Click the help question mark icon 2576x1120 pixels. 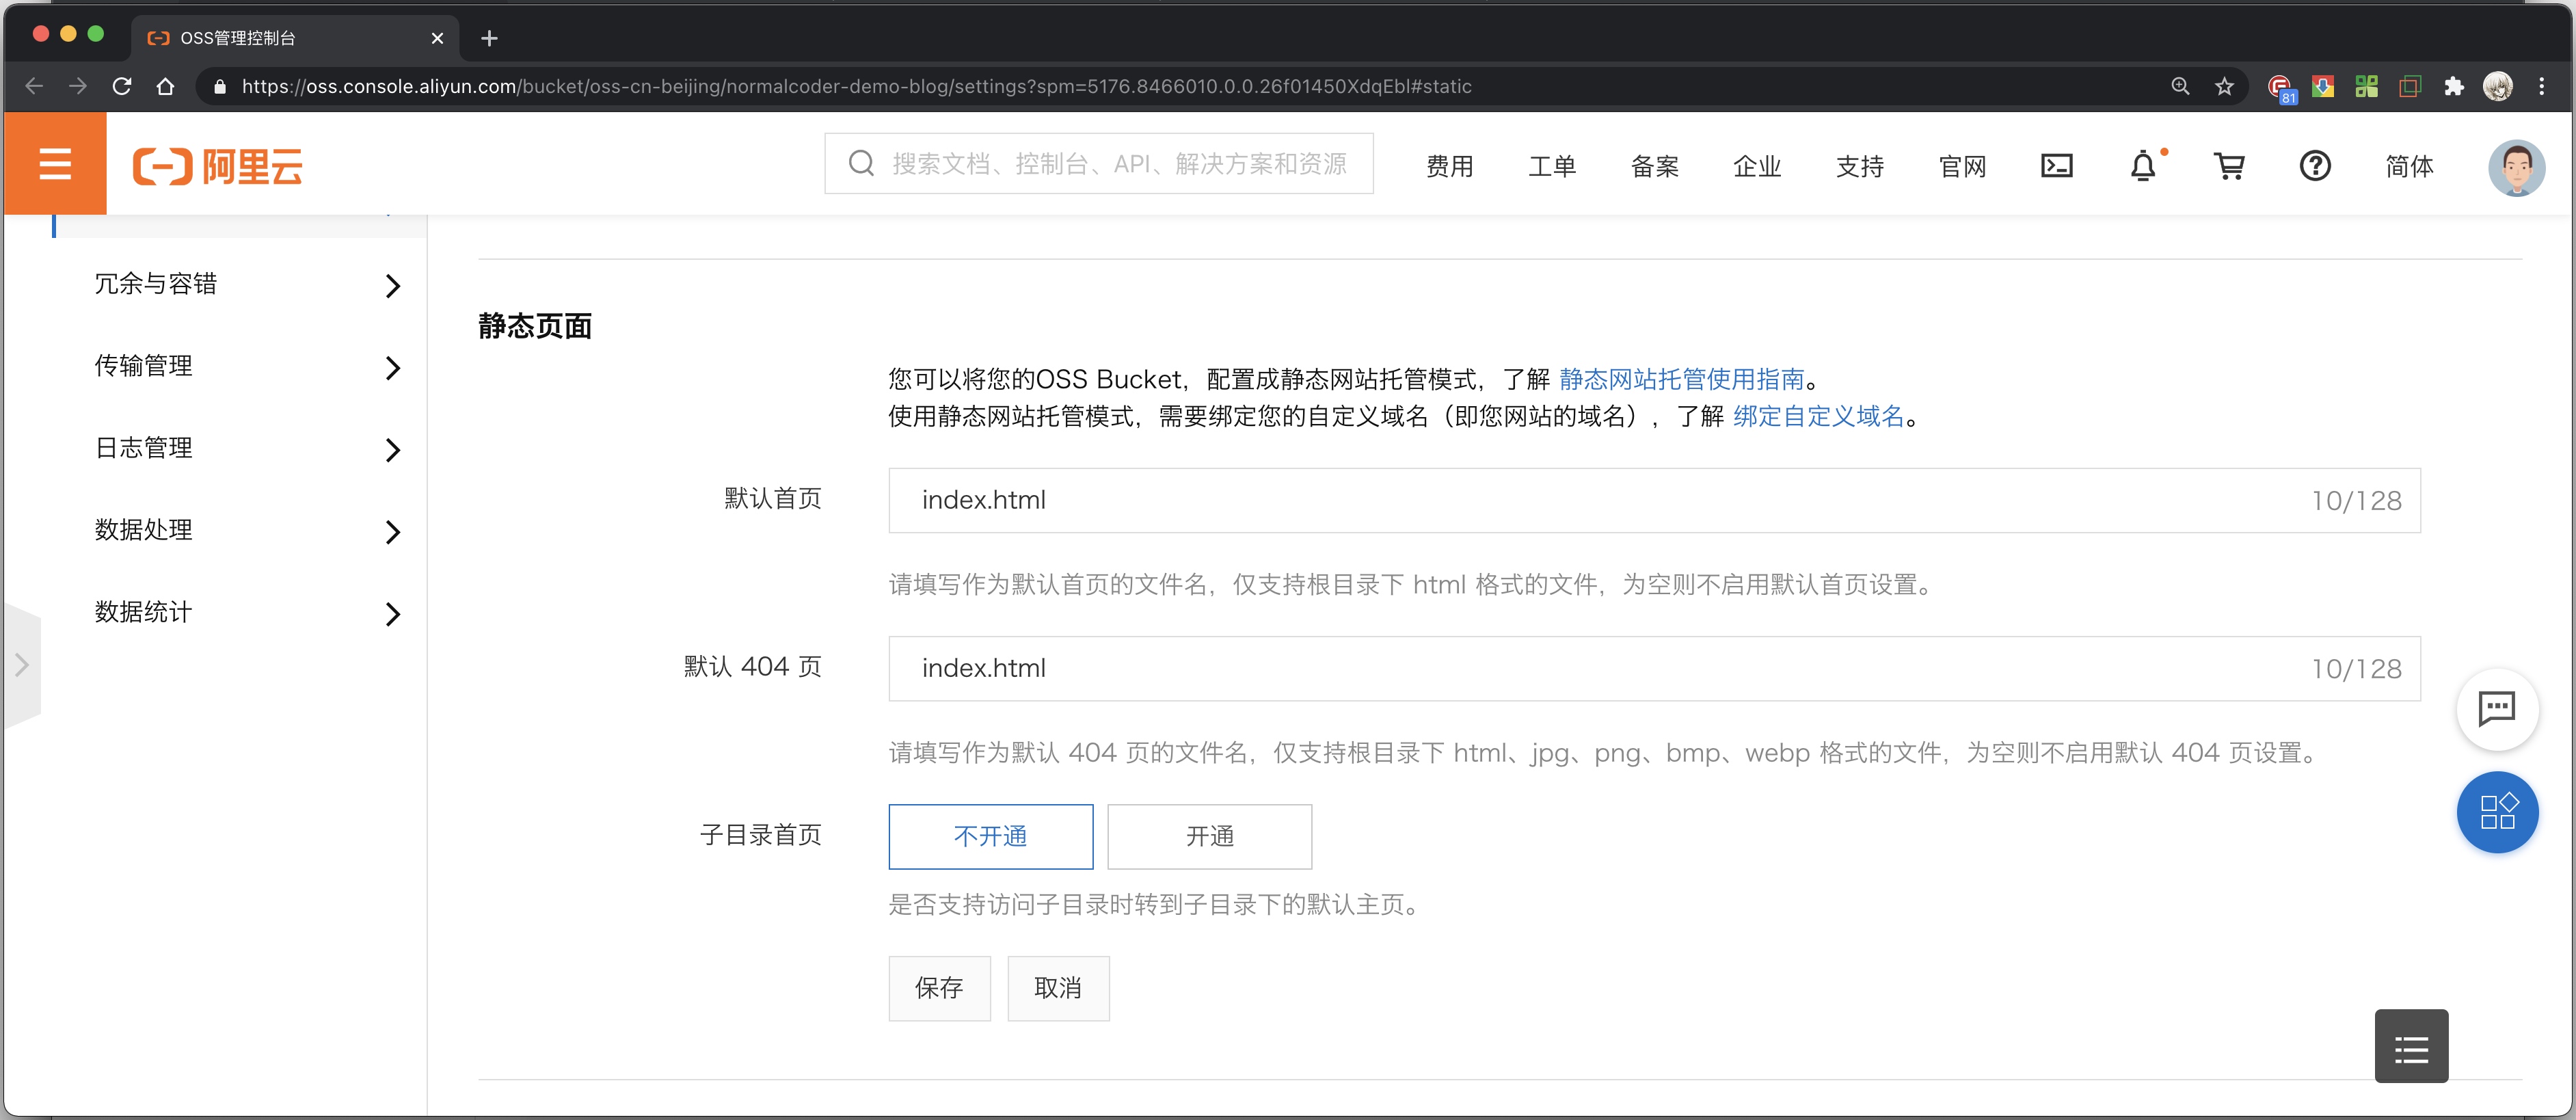(x=2314, y=166)
